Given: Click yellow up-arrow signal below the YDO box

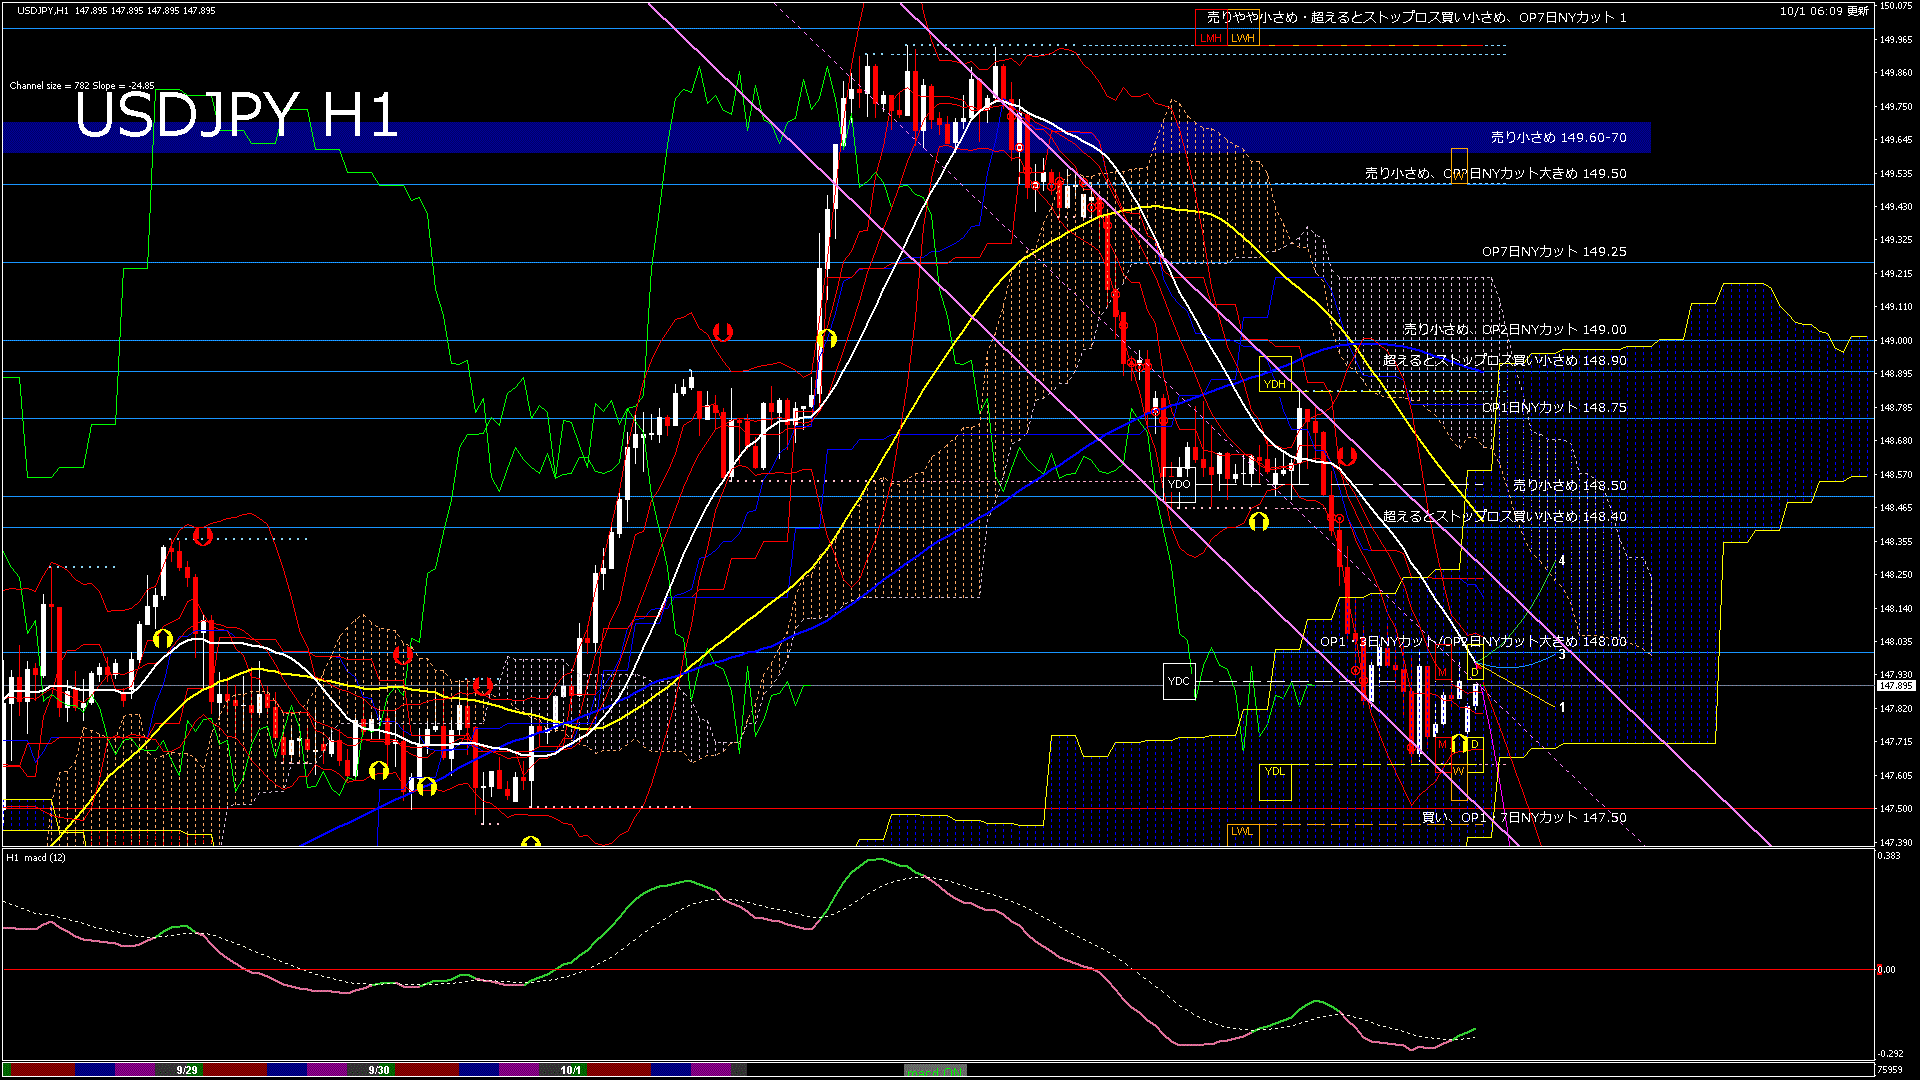Looking at the screenshot, I should pyautogui.click(x=1258, y=522).
